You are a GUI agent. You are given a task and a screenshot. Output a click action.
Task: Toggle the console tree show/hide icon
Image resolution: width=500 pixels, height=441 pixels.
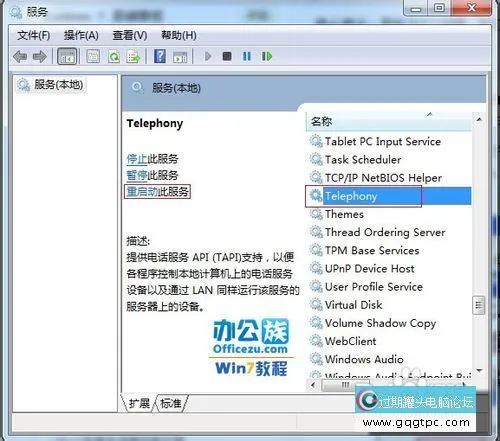67,56
